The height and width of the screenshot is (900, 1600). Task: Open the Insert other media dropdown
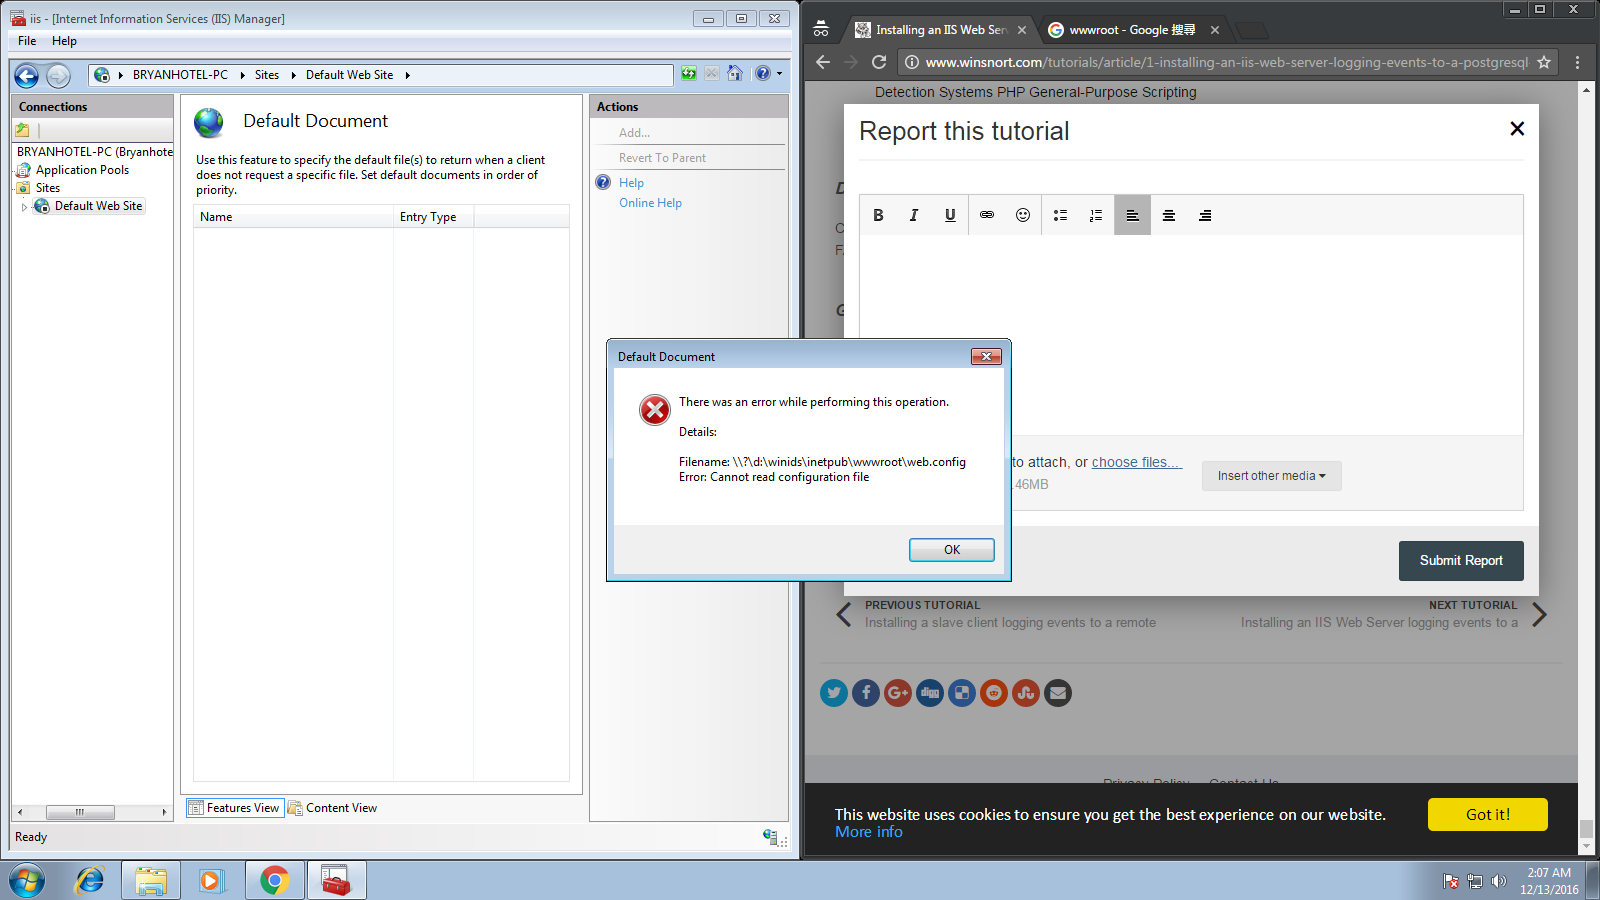(x=1271, y=476)
